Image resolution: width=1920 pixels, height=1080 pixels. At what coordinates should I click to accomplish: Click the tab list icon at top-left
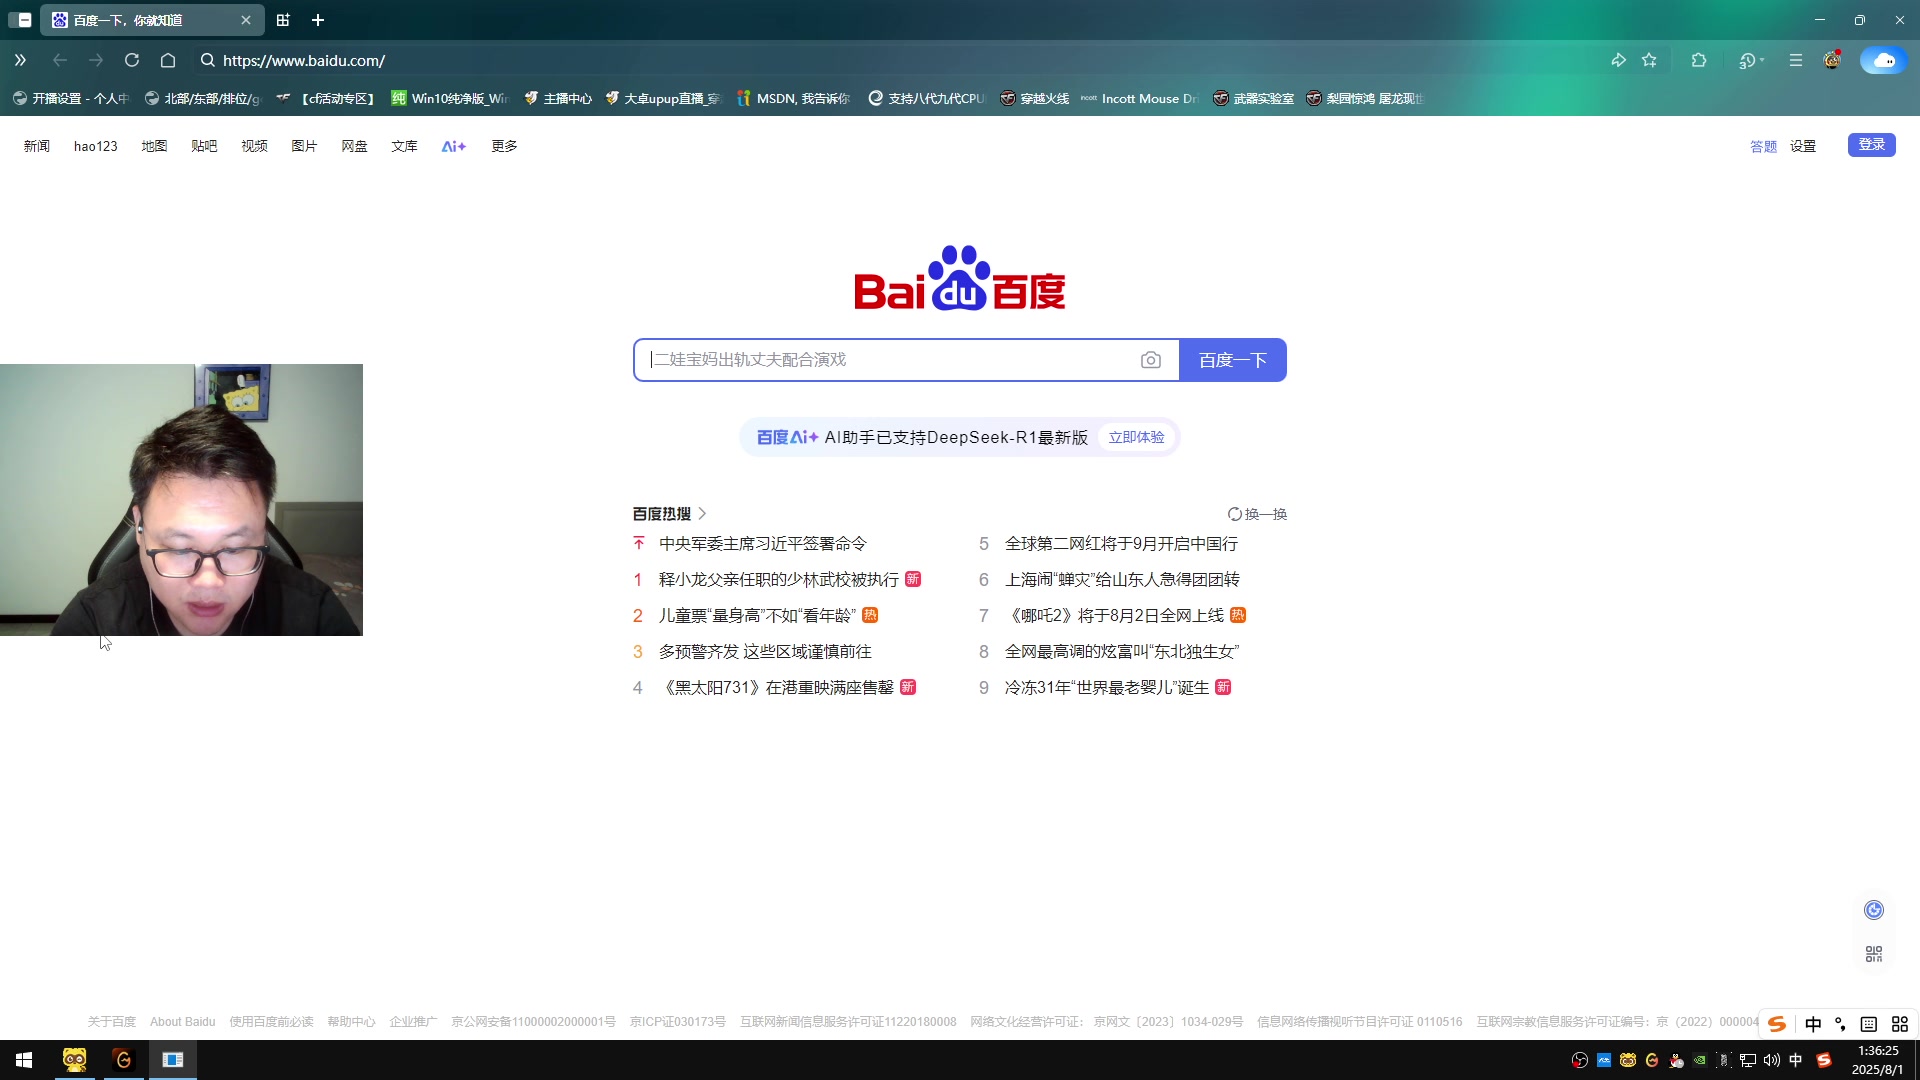(x=19, y=20)
